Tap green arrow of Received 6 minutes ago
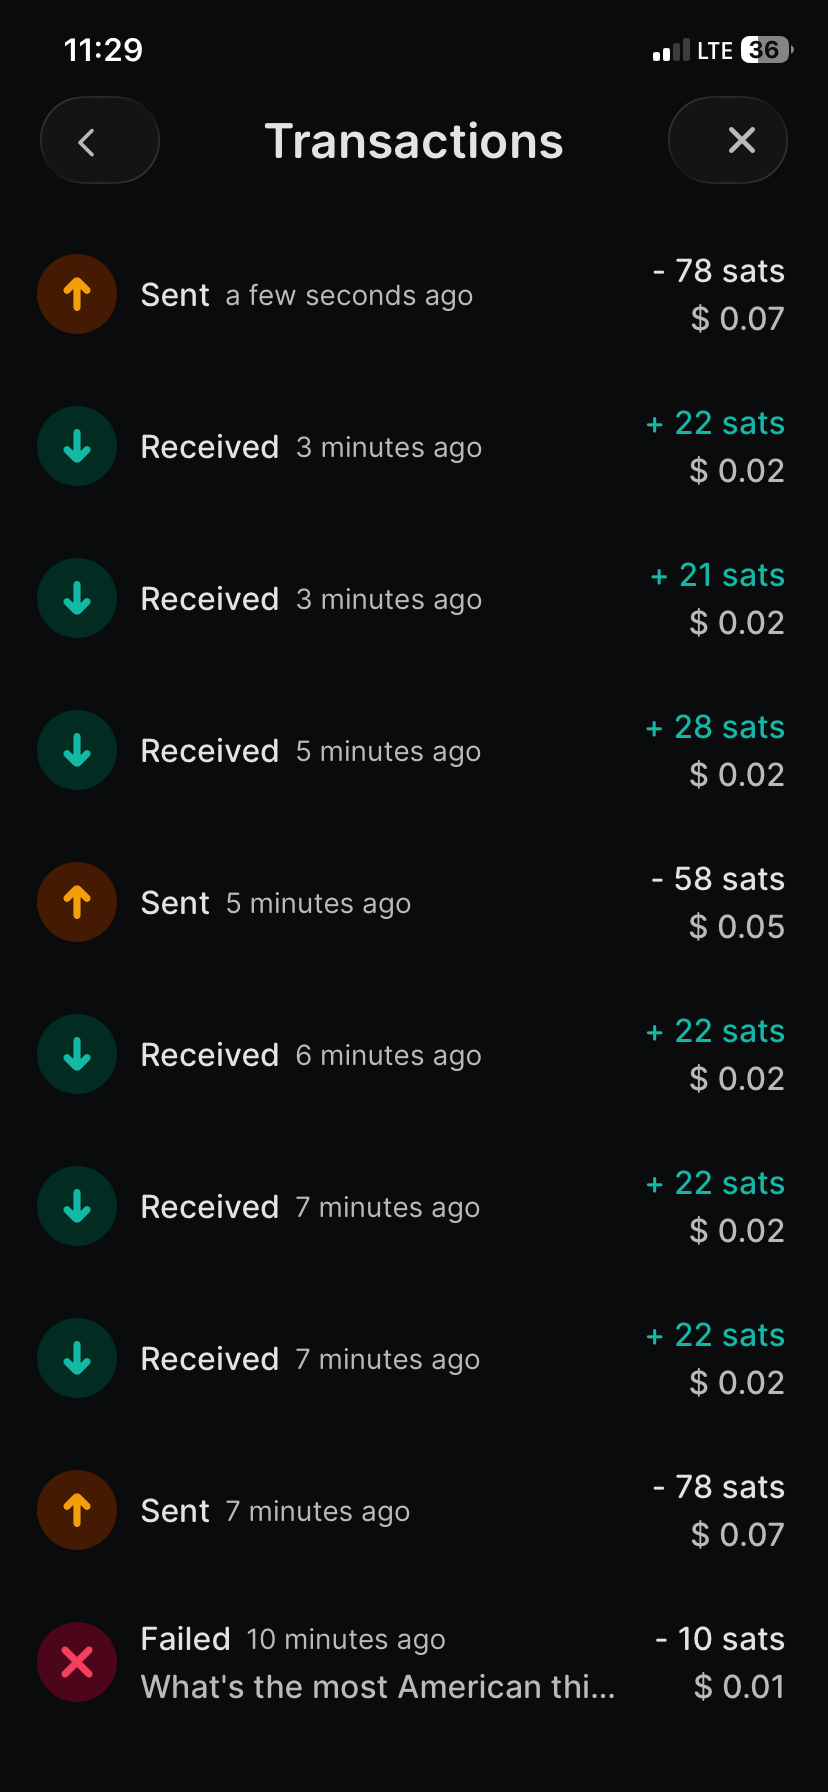Viewport: 828px width, 1792px height. (77, 1055)
